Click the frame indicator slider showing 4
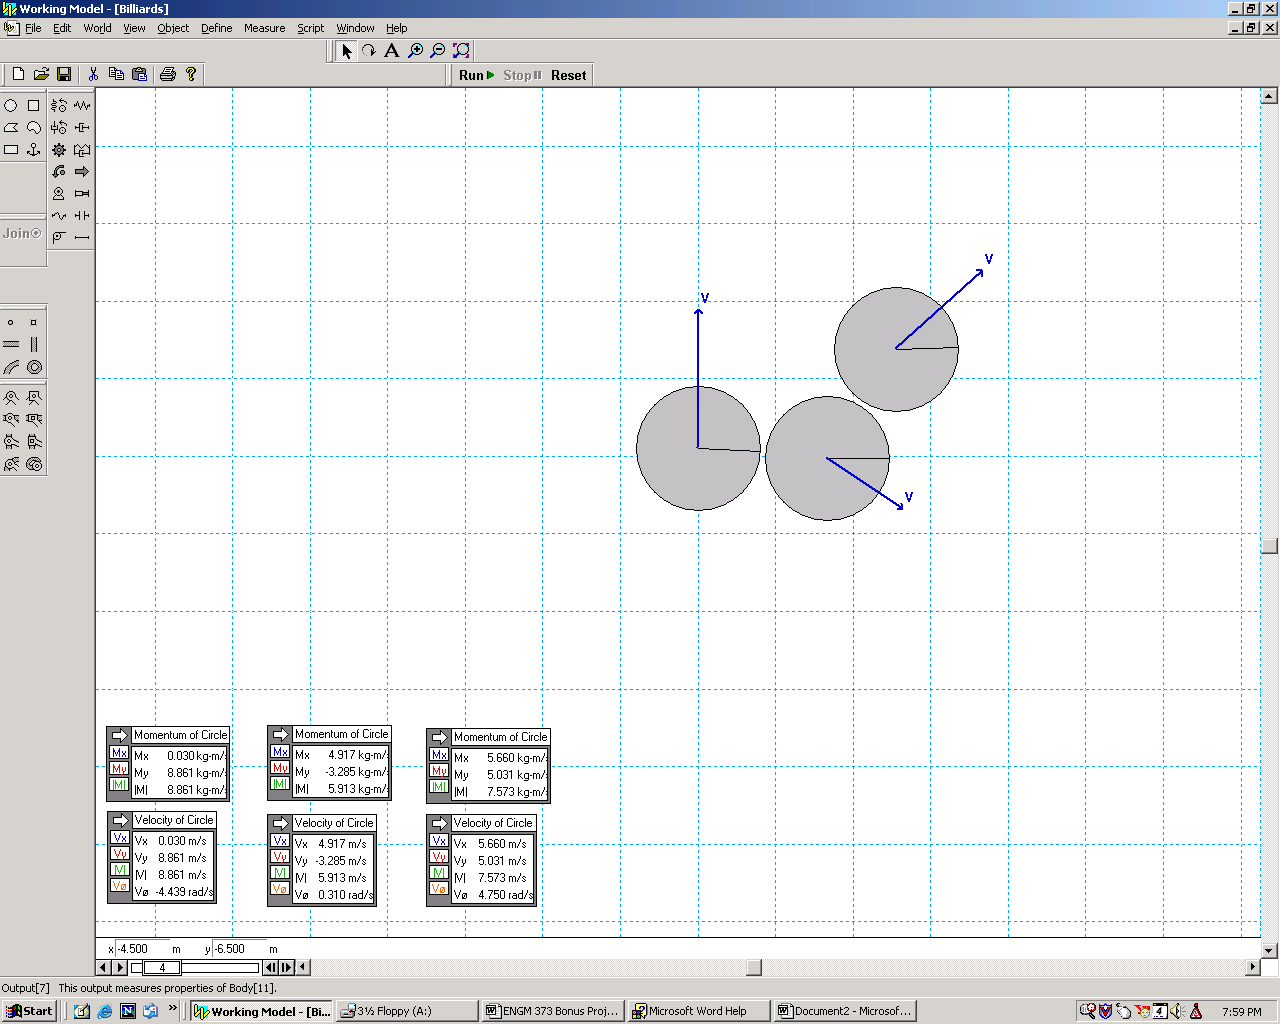 coord(162,967)
